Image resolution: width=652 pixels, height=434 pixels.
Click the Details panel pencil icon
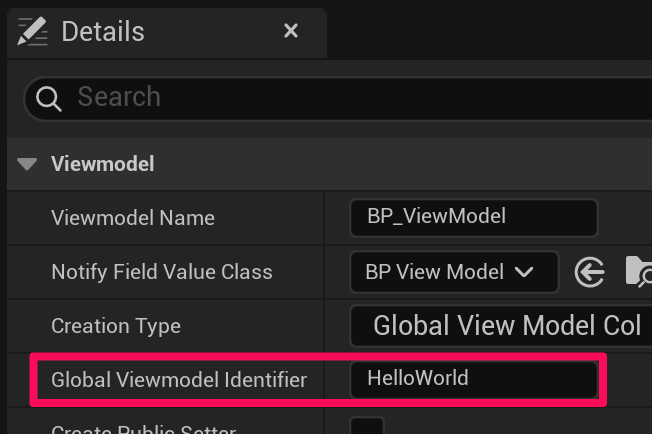[33, 31]
